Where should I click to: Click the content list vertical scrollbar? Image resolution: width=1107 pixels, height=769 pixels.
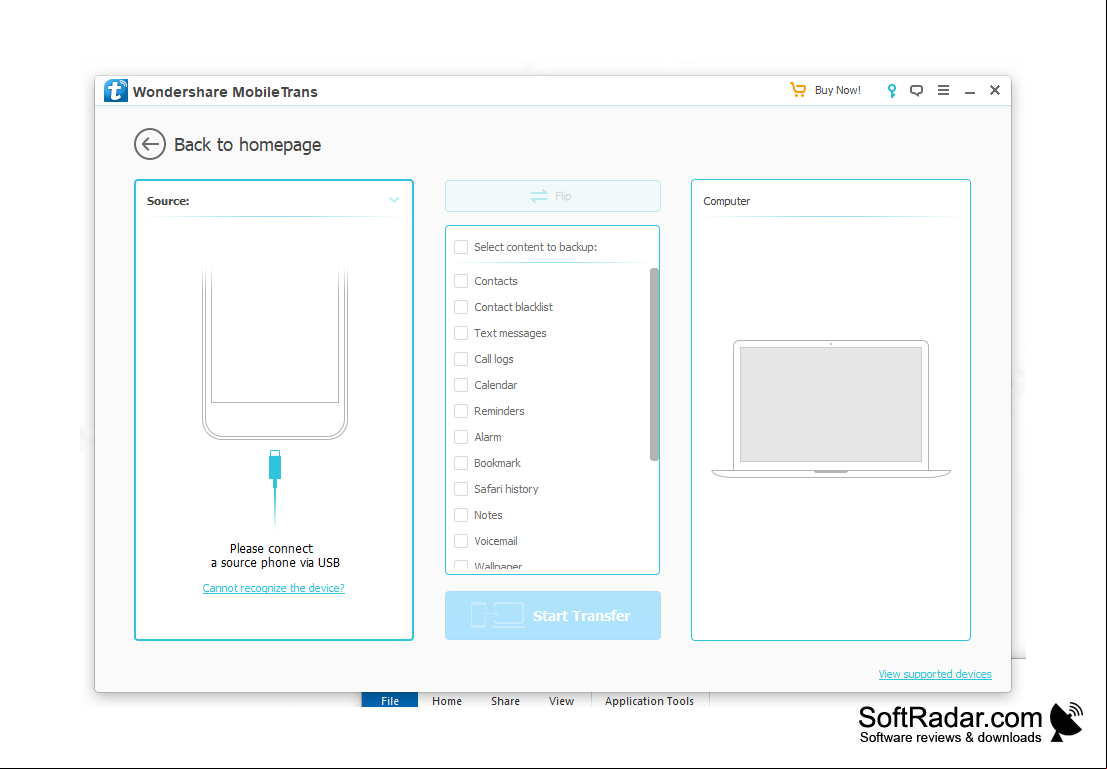654,364
